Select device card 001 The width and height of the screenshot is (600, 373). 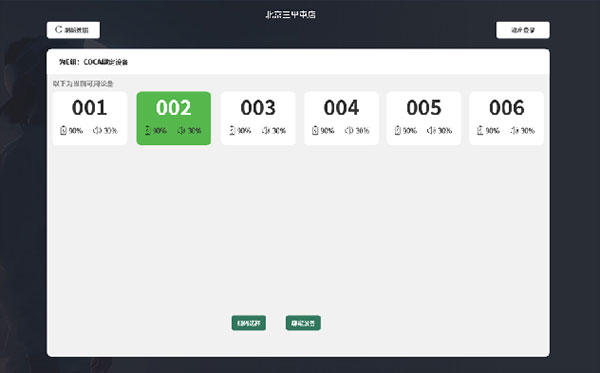(x=90, y=118)
